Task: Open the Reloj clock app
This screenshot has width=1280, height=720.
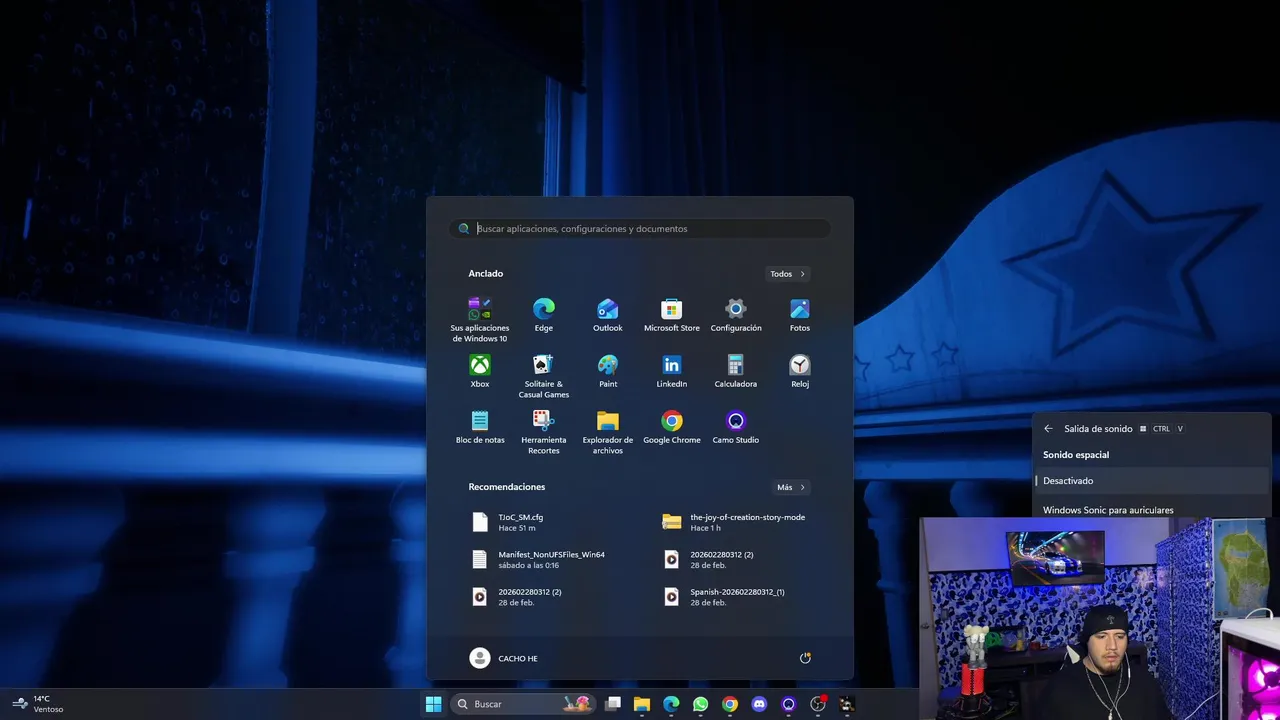Action: coord(800,372)
